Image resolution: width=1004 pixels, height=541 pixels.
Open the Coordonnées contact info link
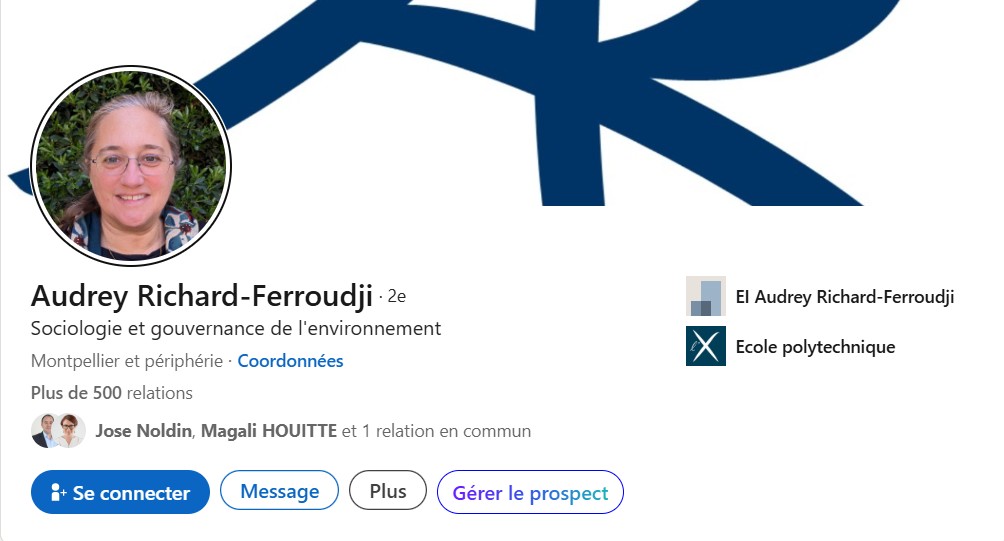tap(290, 361)
